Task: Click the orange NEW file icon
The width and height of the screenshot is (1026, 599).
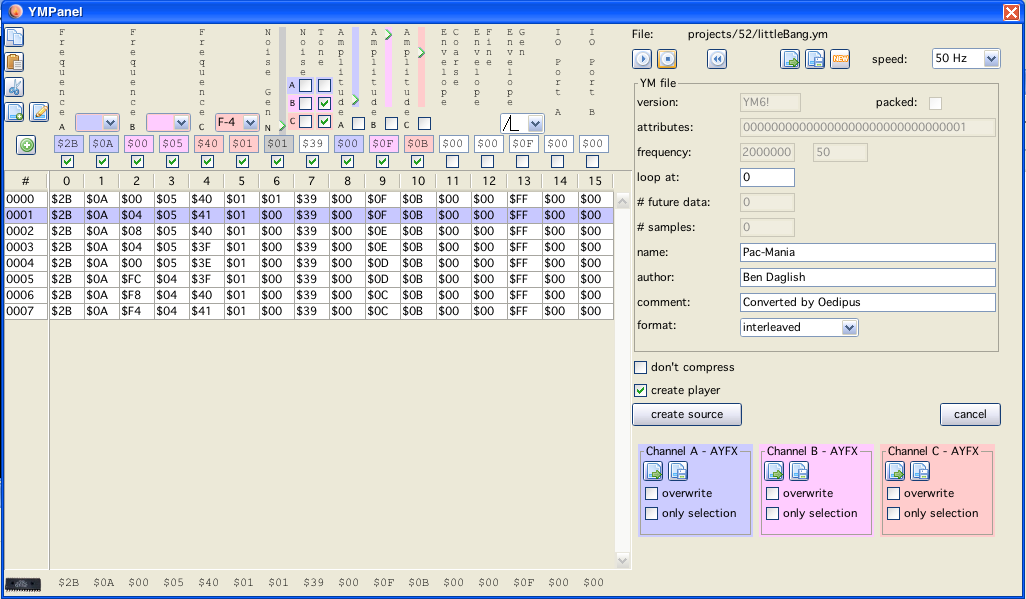Action: (x=840, y=59)
